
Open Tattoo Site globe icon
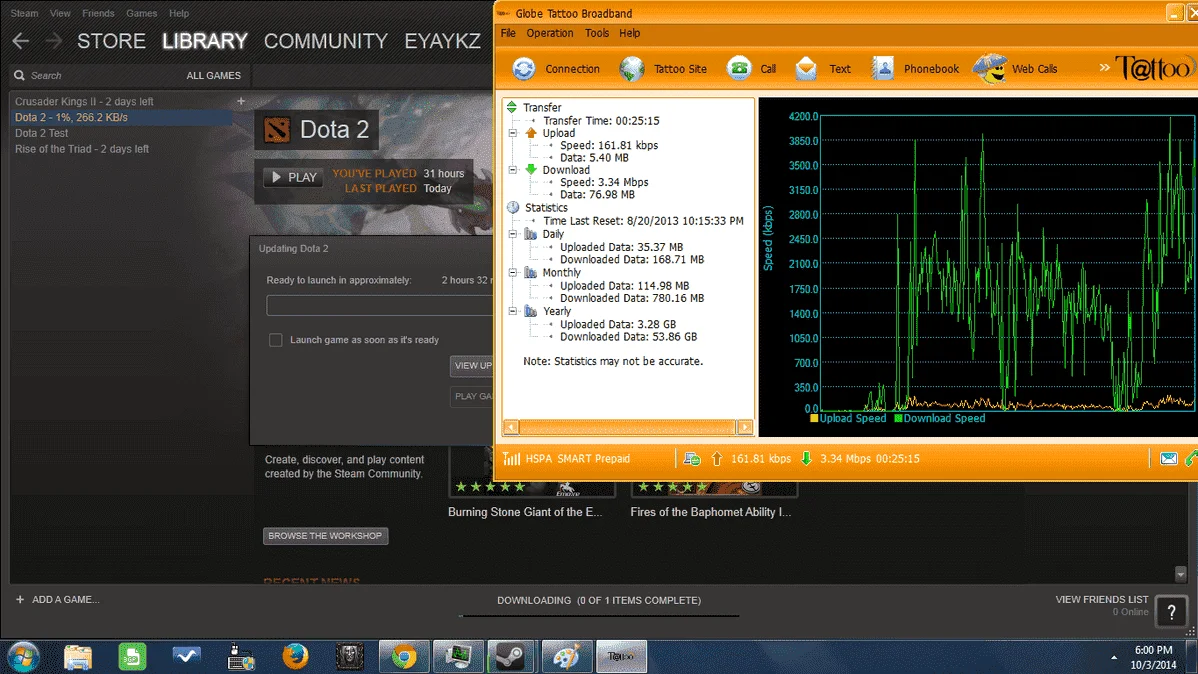[632, 69]
